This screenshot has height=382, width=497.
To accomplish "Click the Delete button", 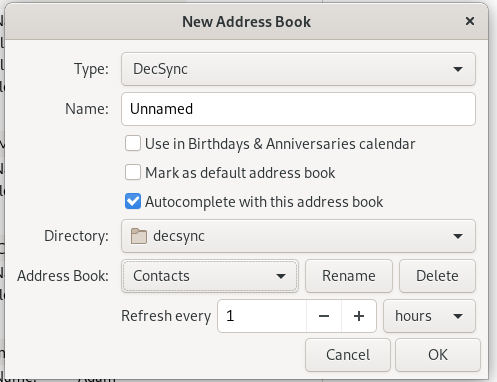I will click(x=437, y=276).
